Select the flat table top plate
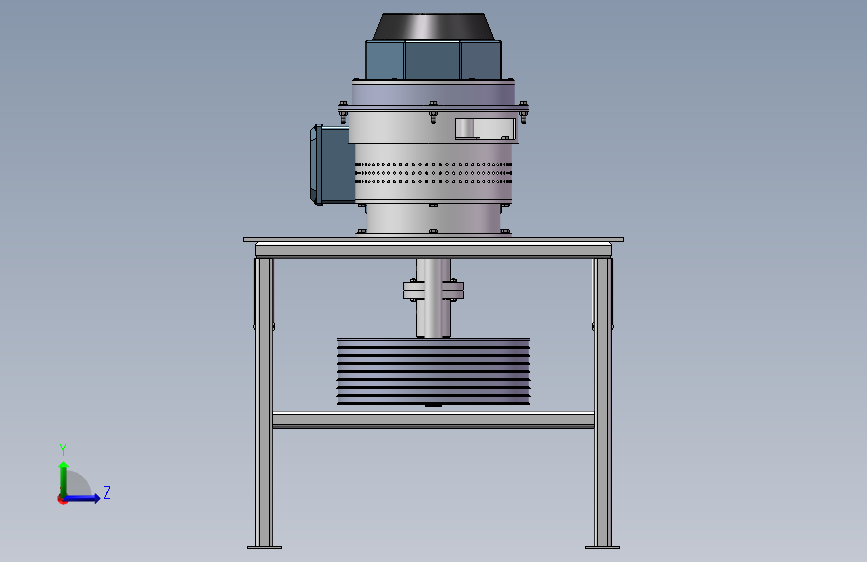The image size is (867, 562). pyautogui.click(x=434, y=240)
